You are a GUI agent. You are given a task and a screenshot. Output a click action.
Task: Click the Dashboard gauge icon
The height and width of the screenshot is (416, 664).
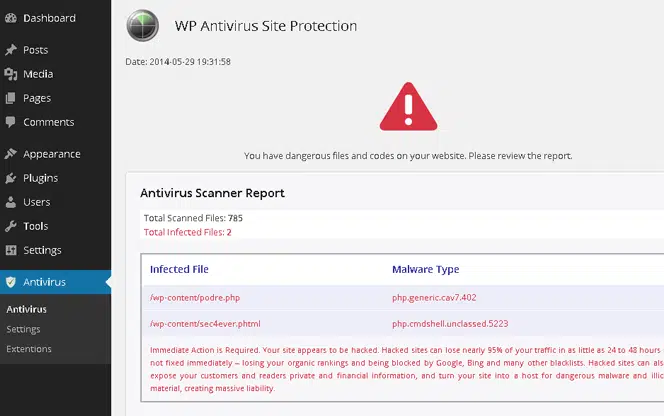point(11,18)
